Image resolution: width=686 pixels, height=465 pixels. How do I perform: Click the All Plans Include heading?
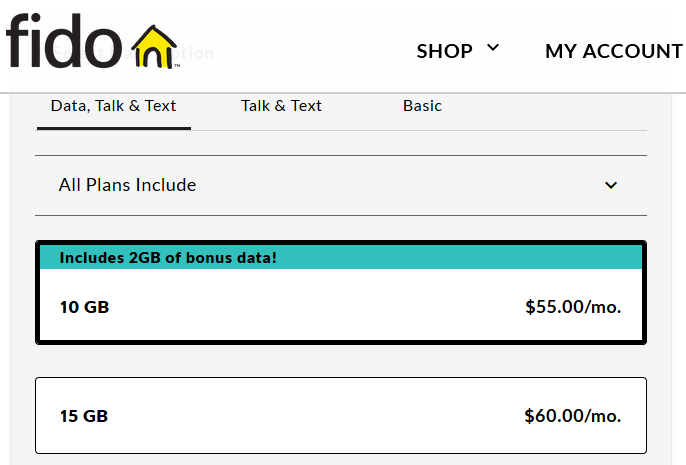pos(127,185)
